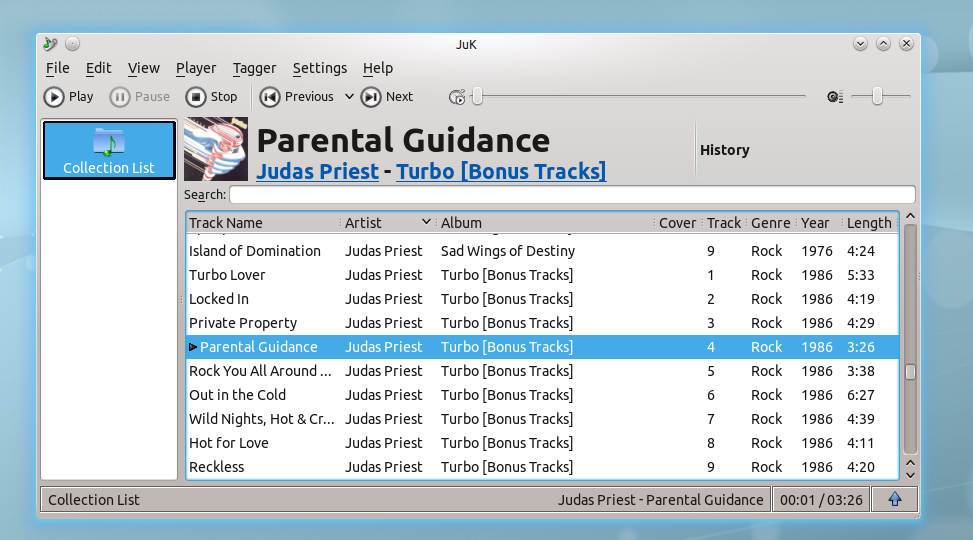Stop playback with the Stop button
973x540 pixels.
[x=212, y=97]
